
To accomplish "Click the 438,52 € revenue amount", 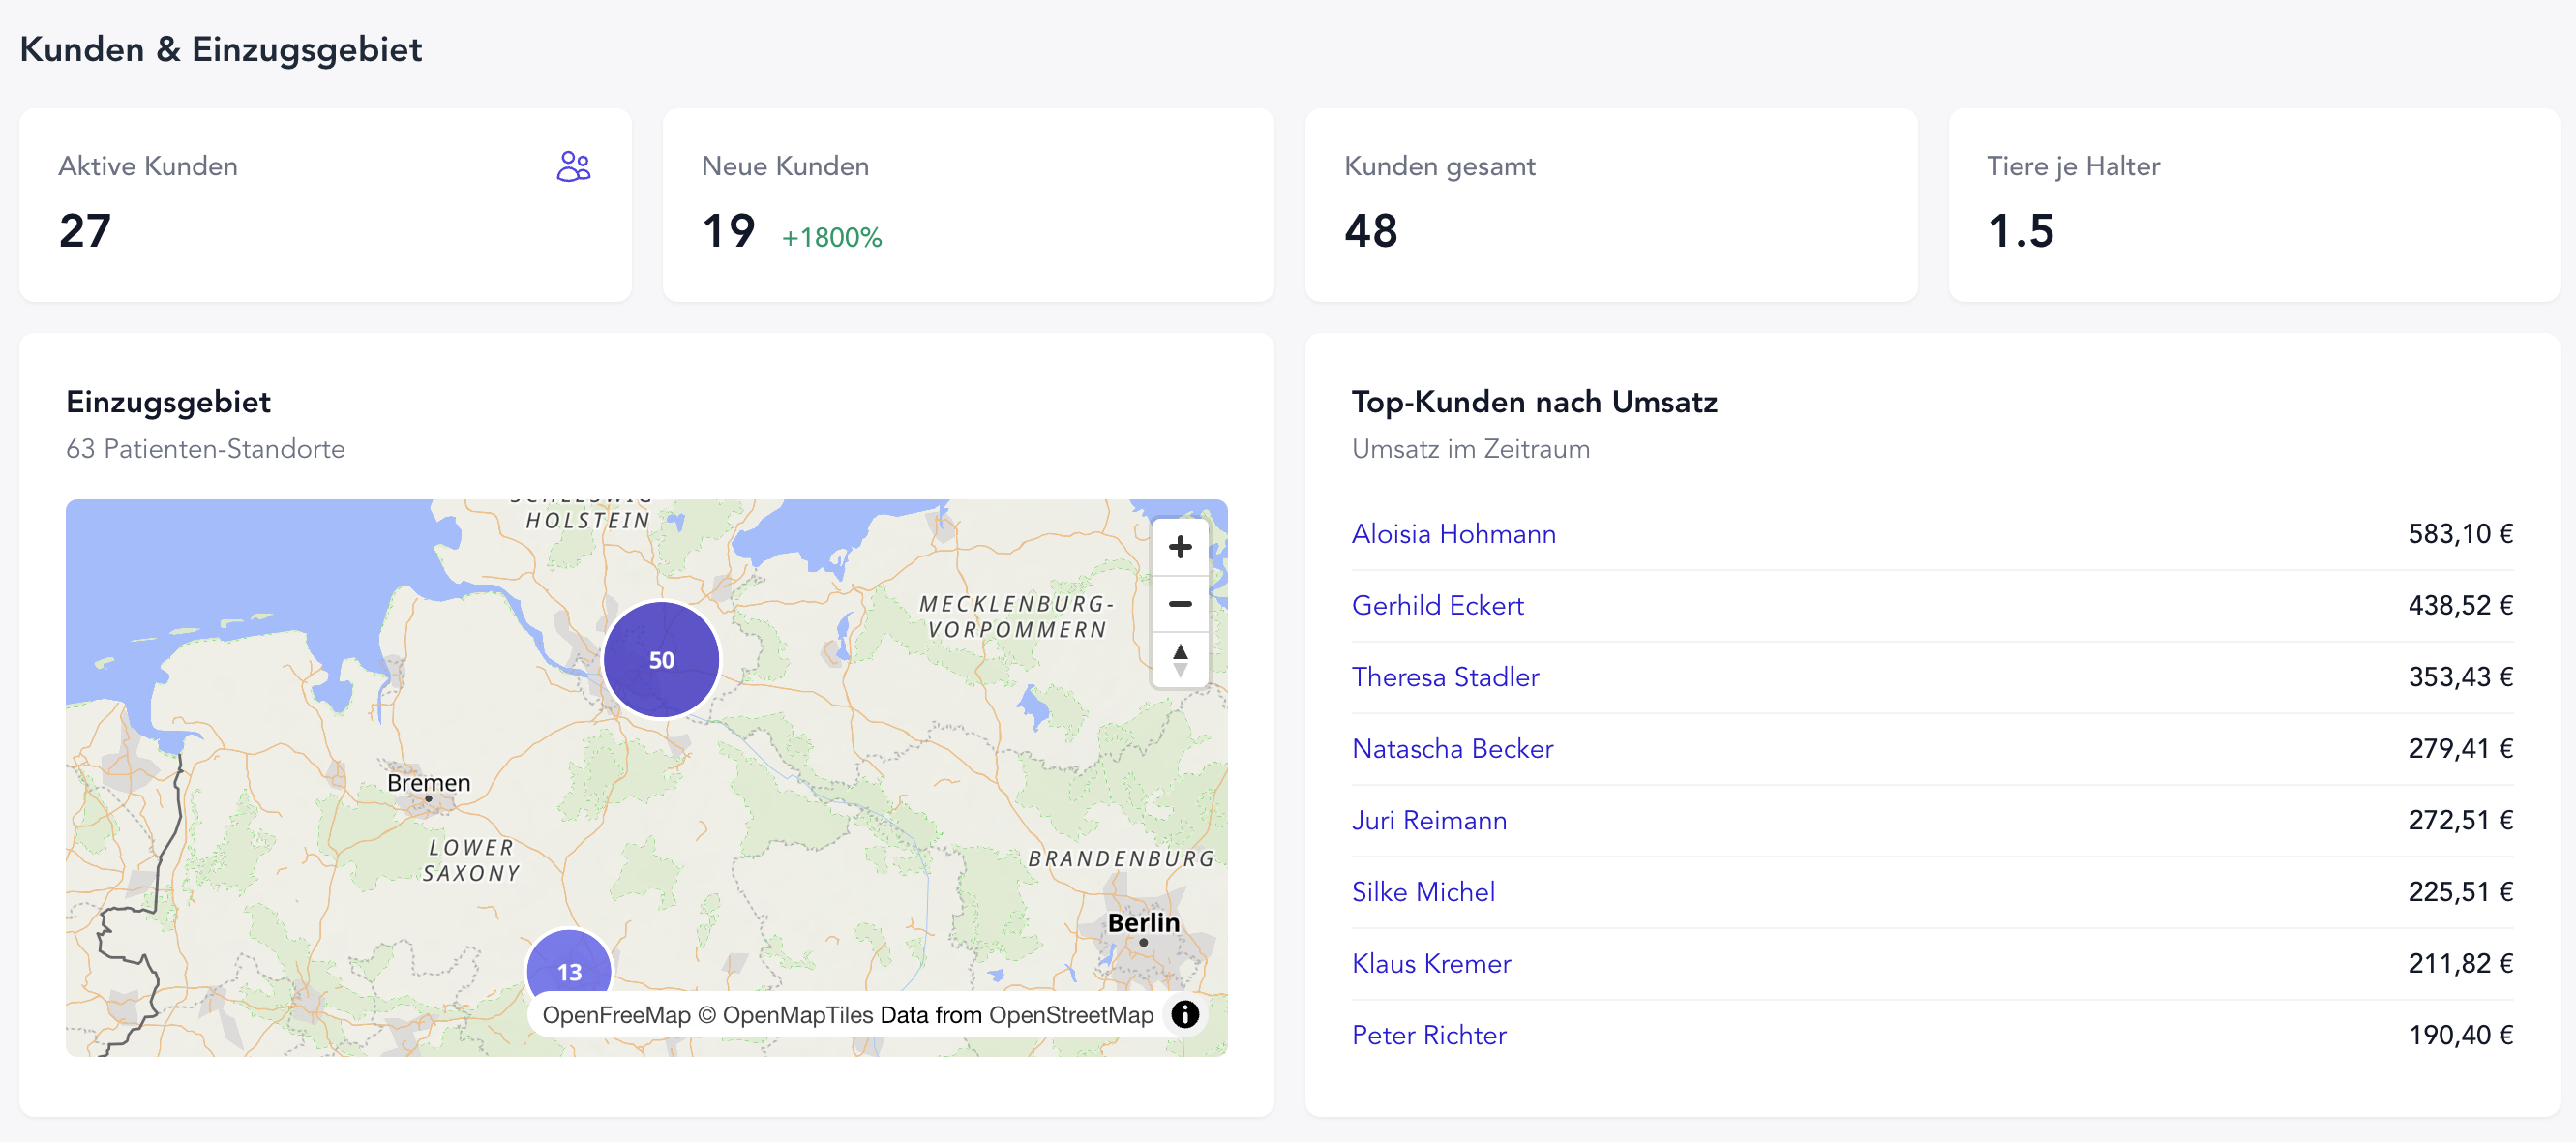I will tap(2460, 606).
